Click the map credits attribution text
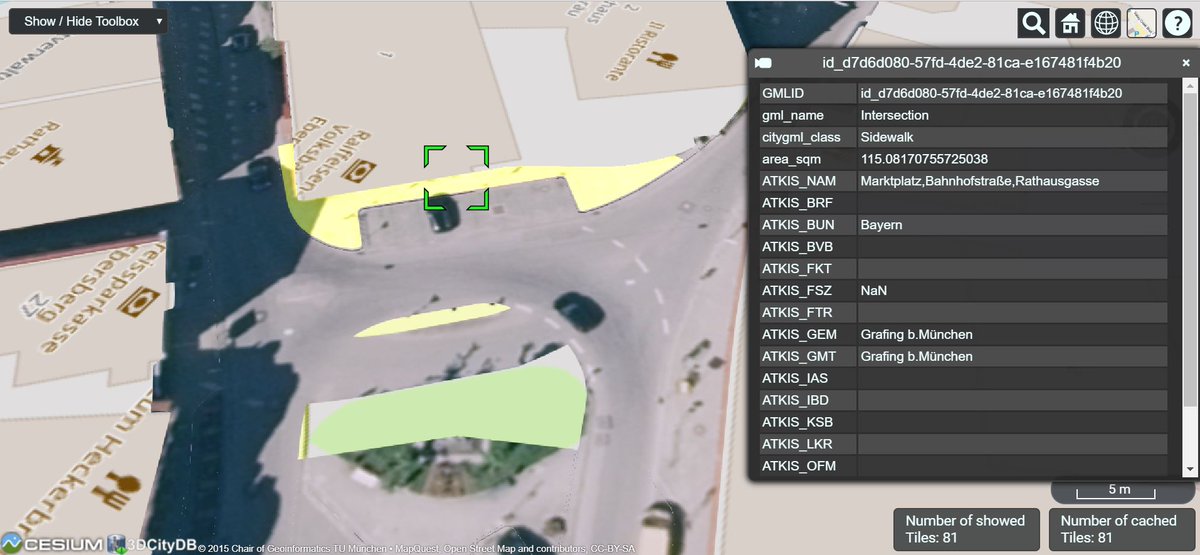The height and width of the screenshot is (555, 1200). (x=416, y=548)
